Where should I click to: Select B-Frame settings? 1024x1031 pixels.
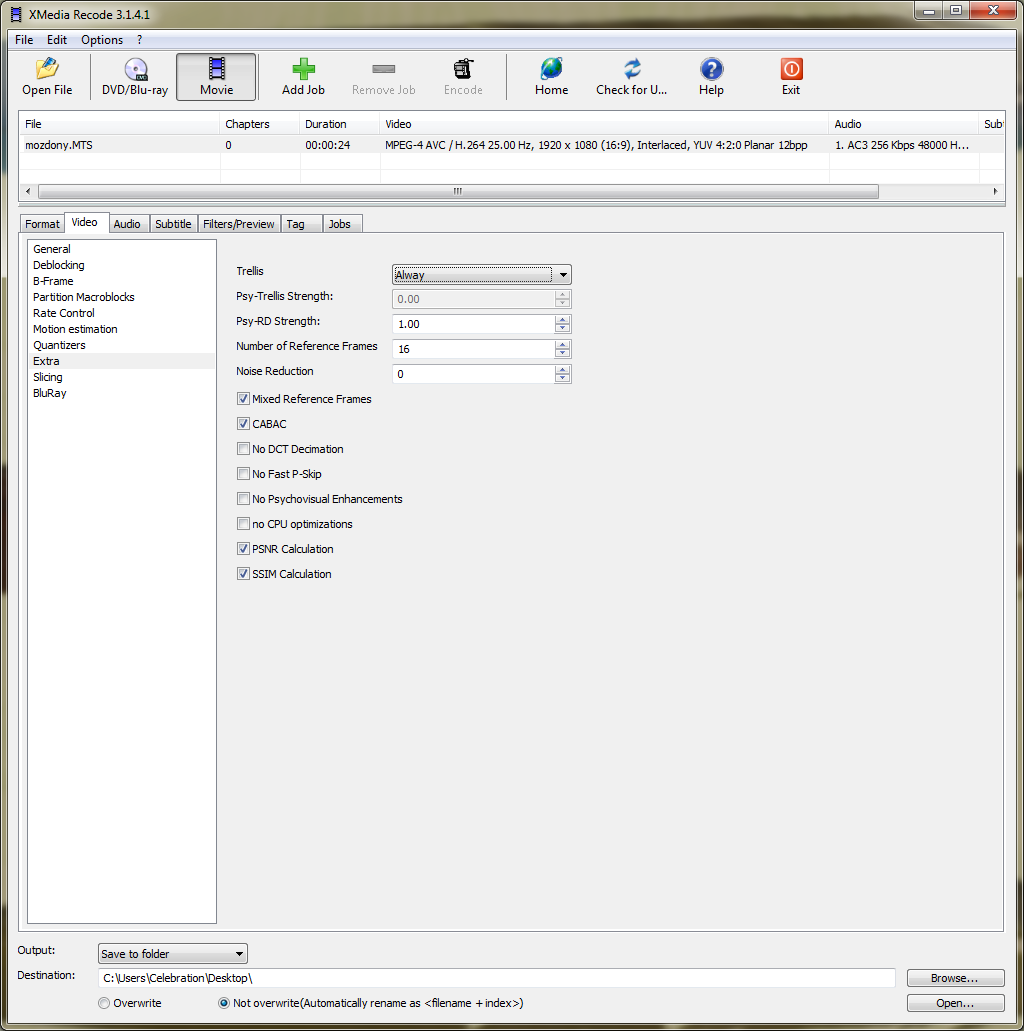click(x=53, y=281)
